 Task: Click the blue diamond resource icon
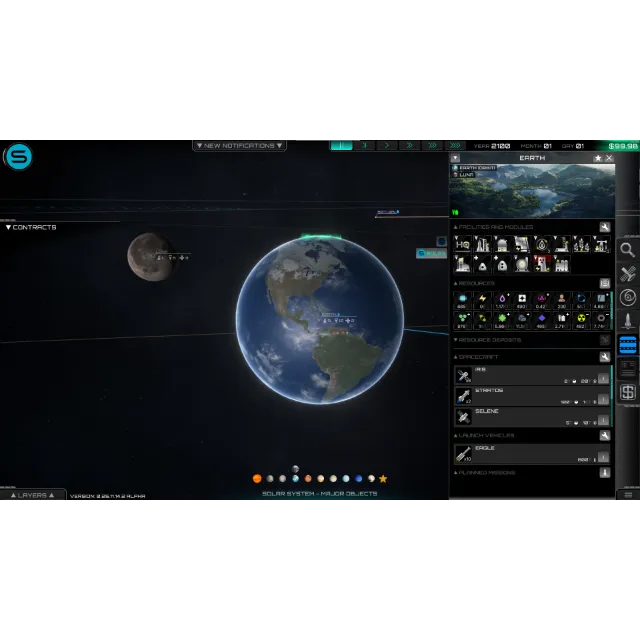(542, 320)
